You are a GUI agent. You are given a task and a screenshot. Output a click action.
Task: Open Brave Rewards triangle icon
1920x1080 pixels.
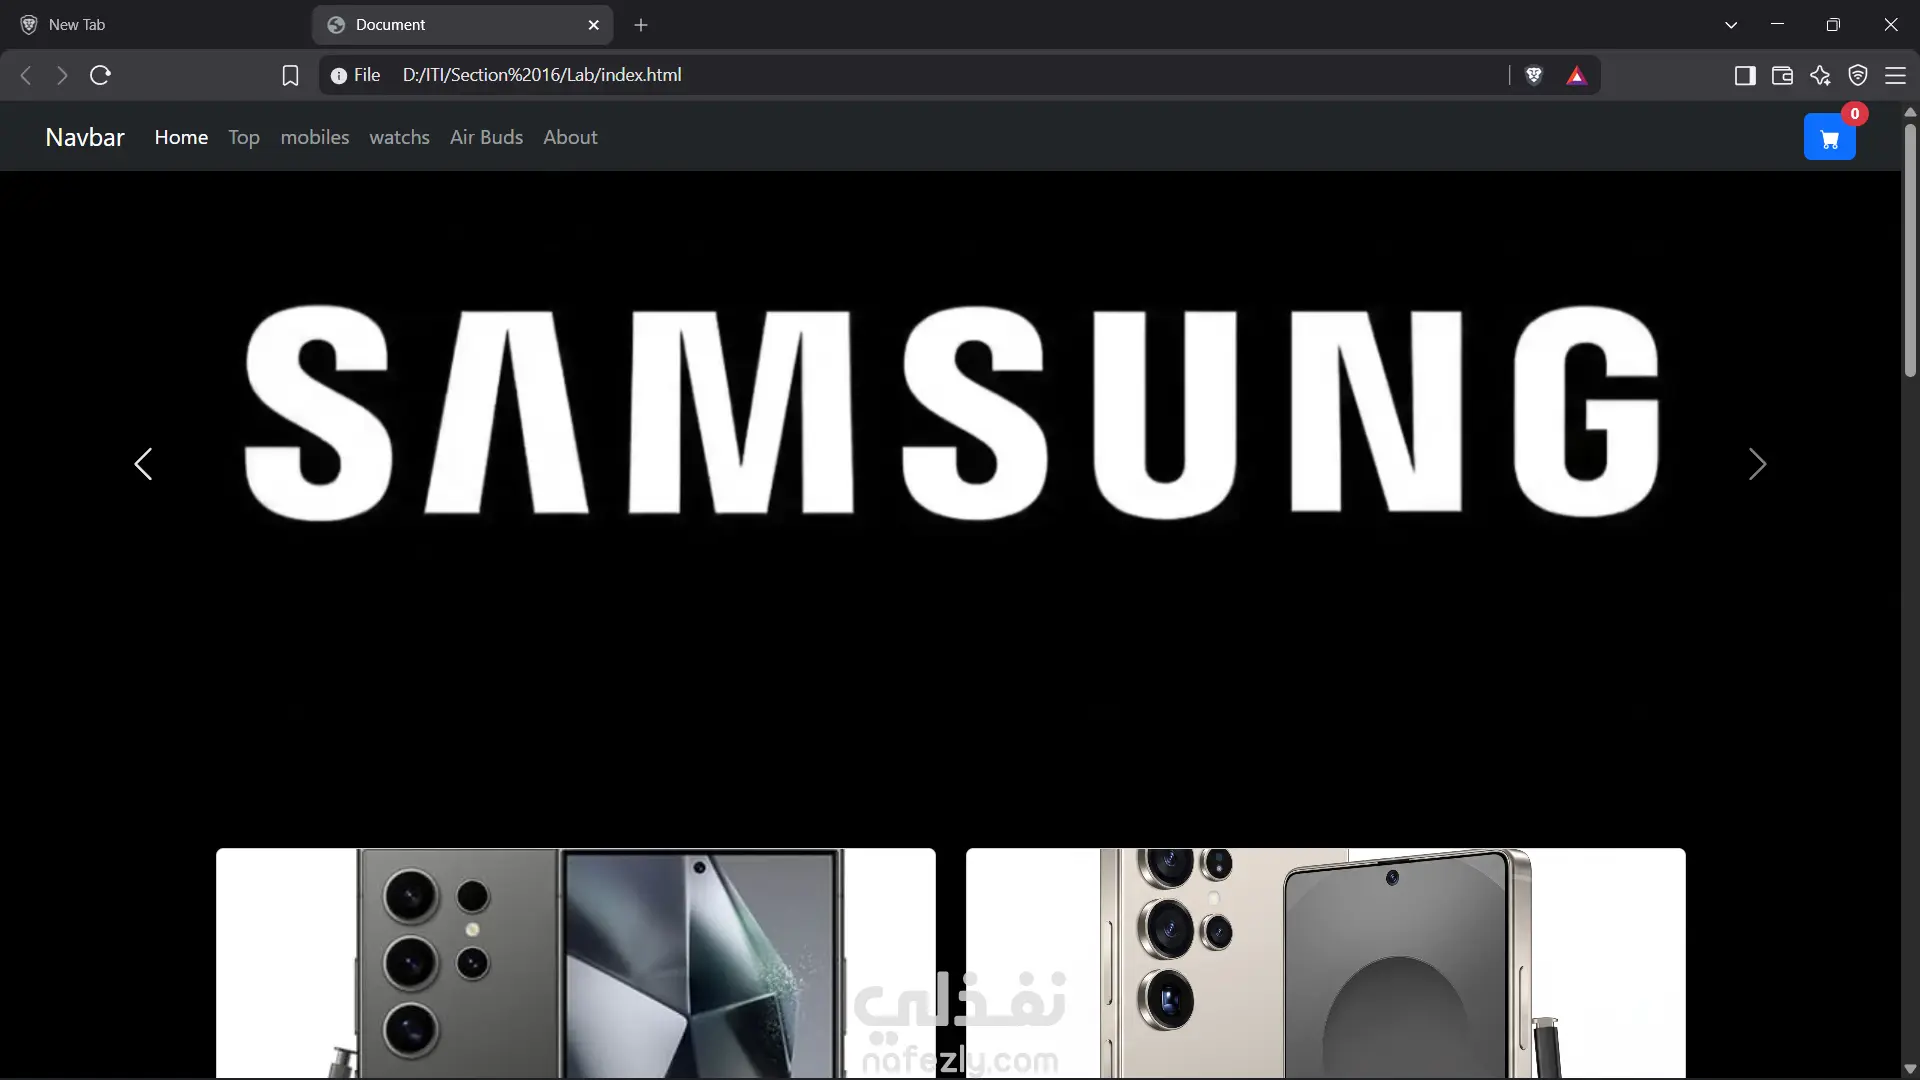(1577, 75)
